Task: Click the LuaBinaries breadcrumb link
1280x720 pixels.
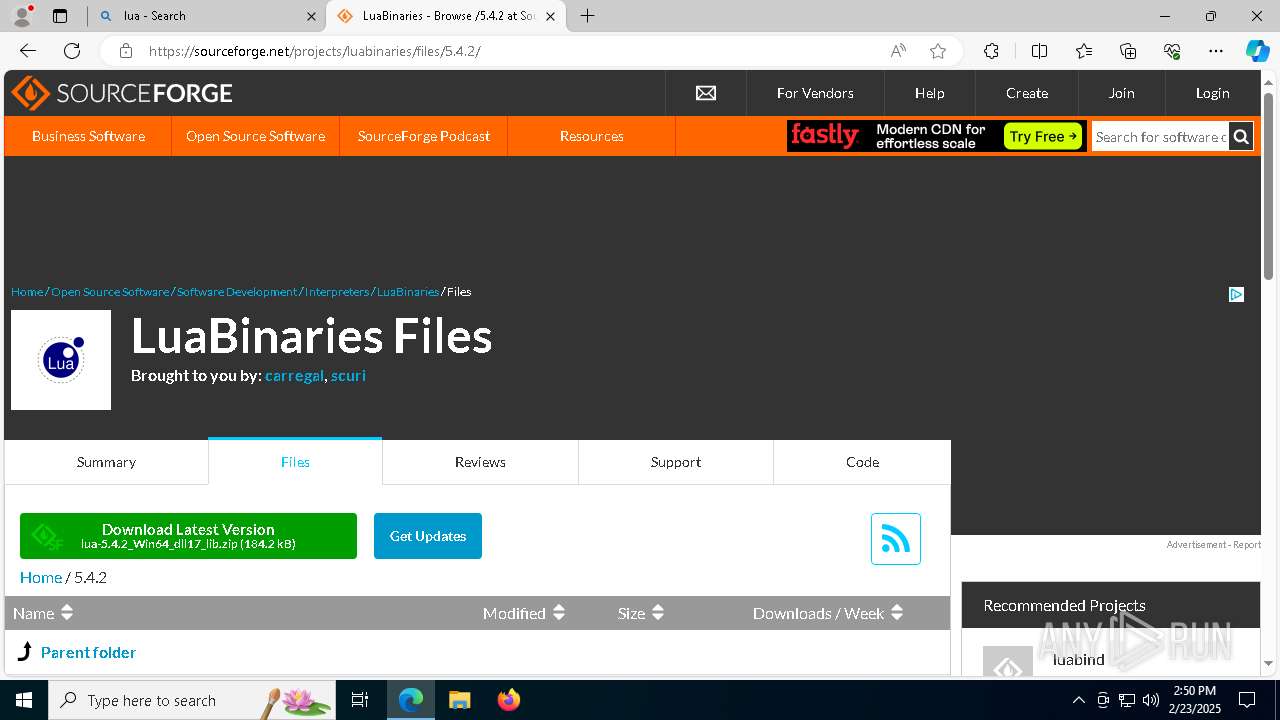Action: click(x=408, y=292)
